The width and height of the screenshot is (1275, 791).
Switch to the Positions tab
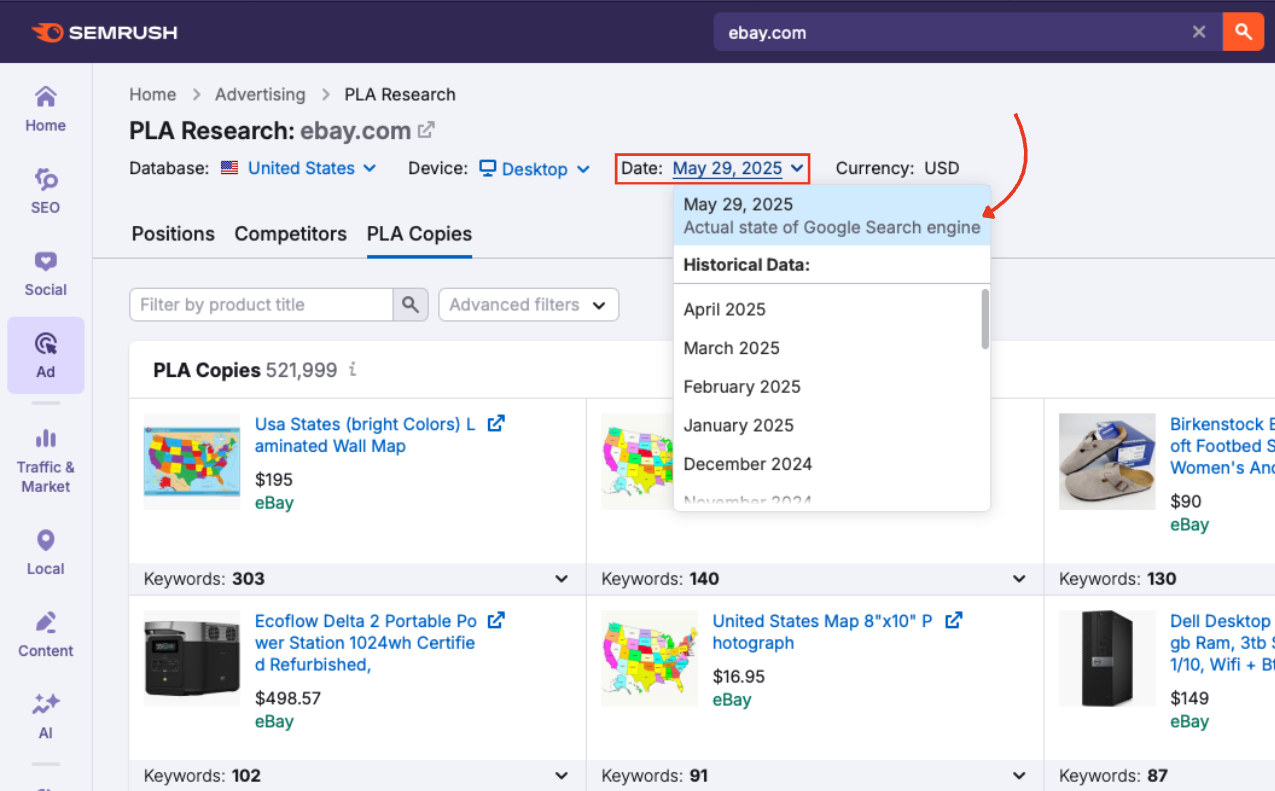pyautogui.click(x=172, y=234)
